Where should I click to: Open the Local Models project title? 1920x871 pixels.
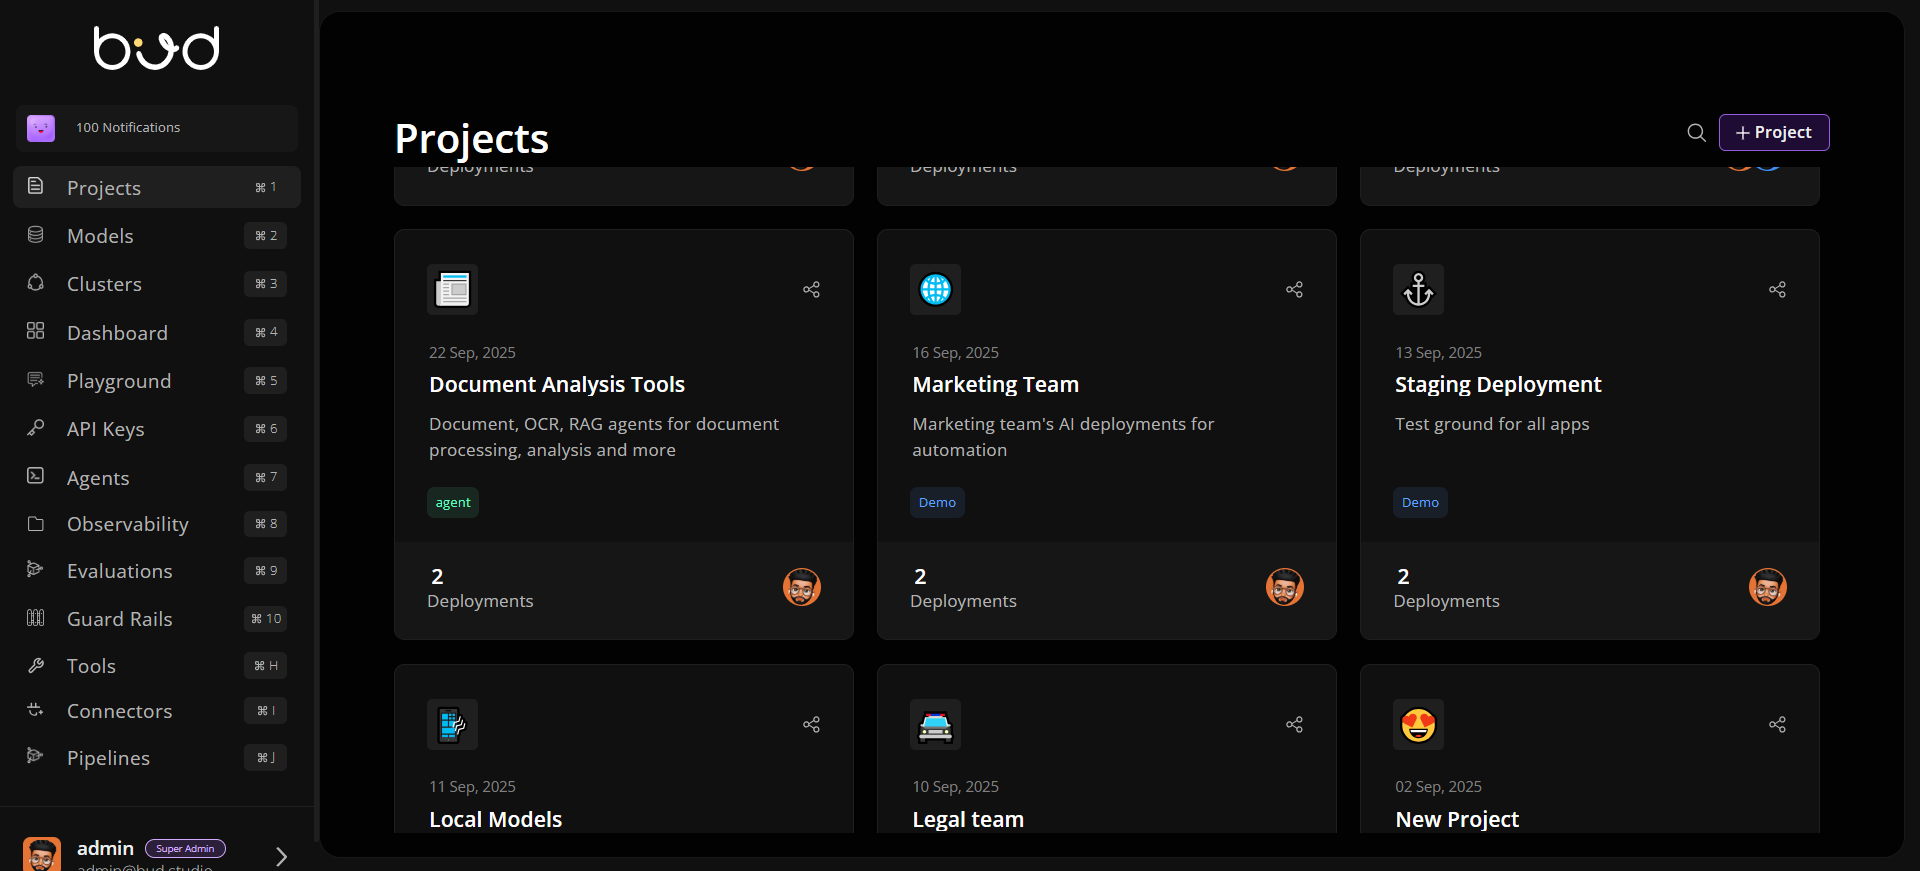coord(495,819)
